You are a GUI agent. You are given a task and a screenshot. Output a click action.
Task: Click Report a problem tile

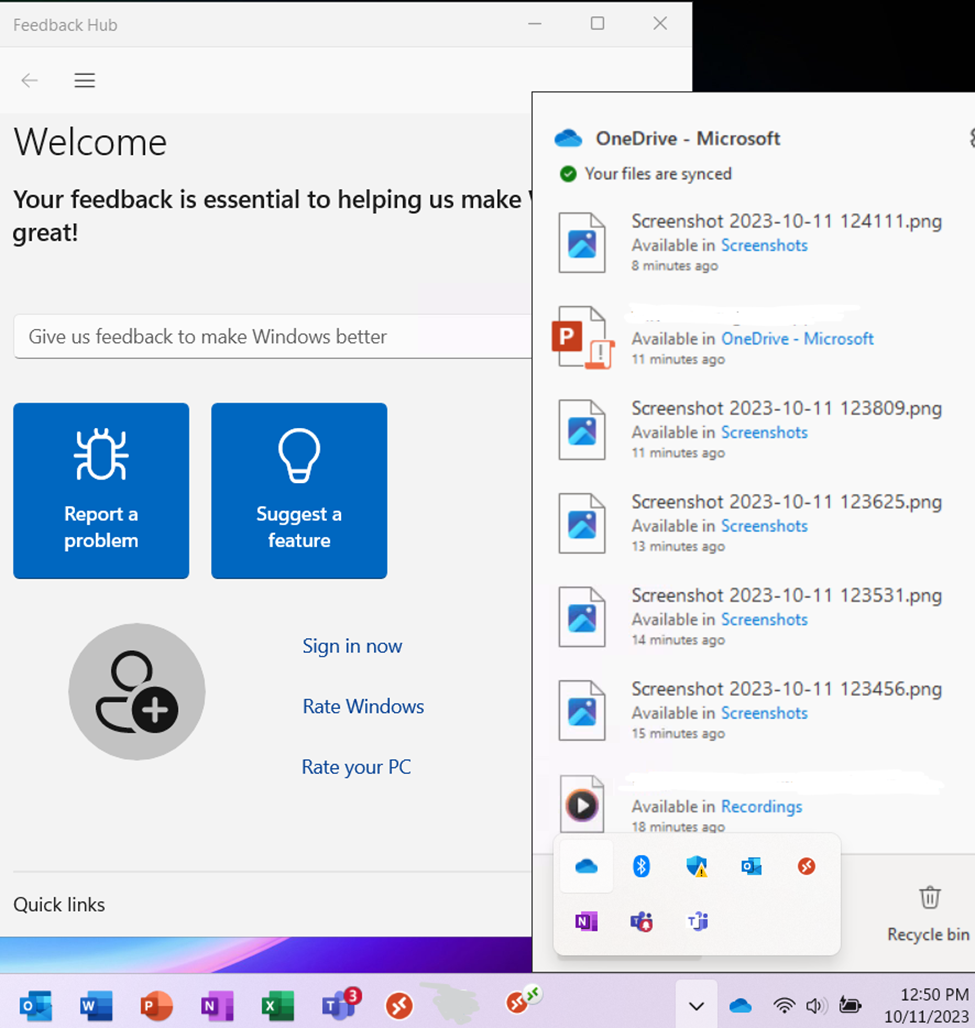(100, 490)
